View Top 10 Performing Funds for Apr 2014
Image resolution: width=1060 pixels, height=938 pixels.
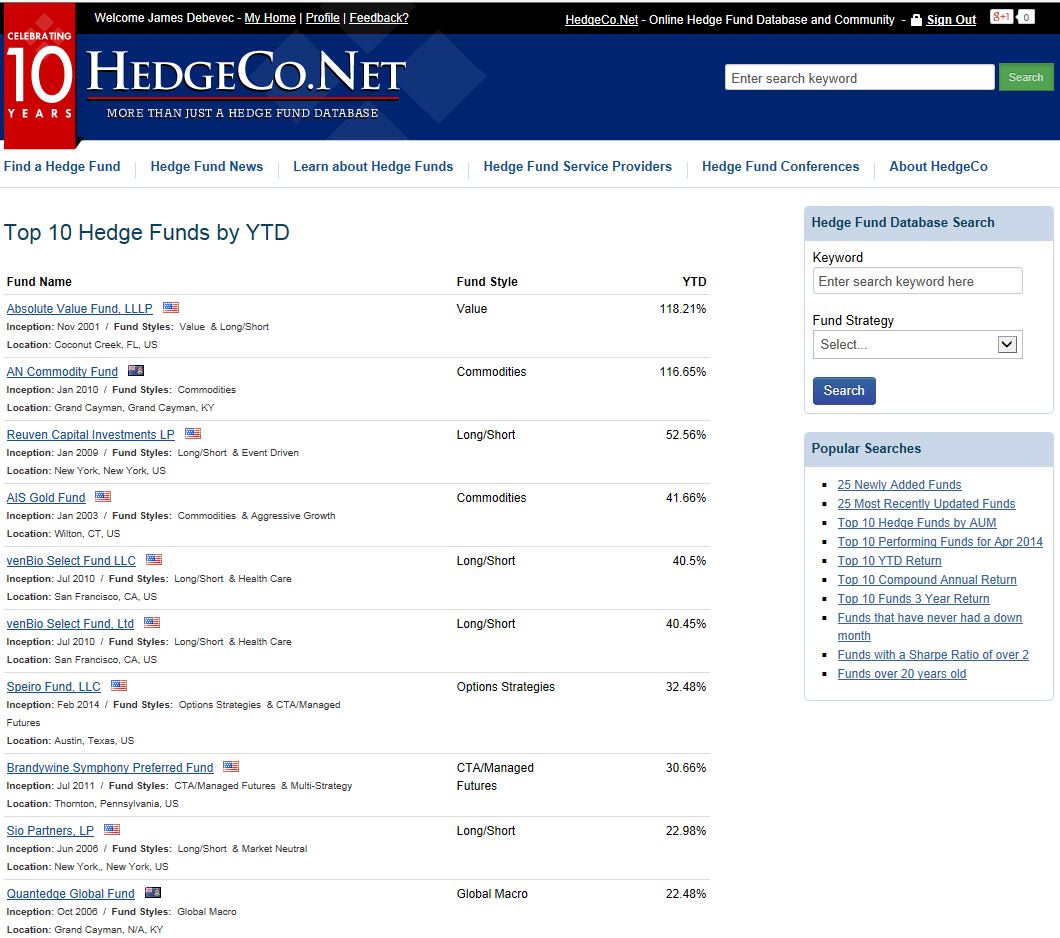click(940, 541)
